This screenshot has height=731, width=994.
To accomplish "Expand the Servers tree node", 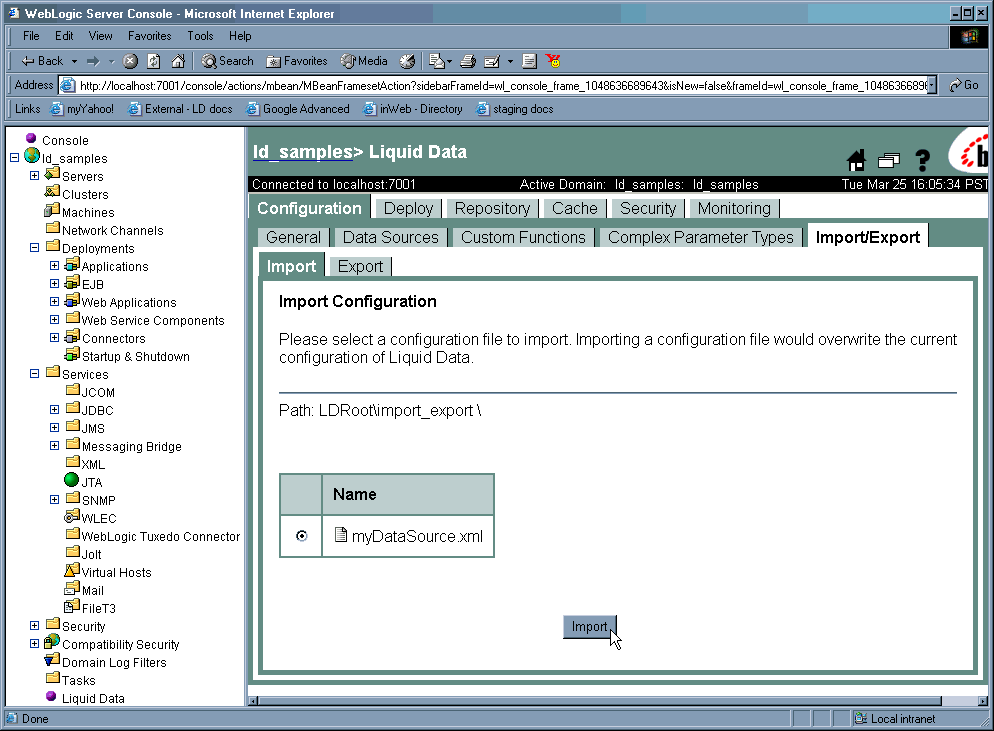I will [34, 175].
